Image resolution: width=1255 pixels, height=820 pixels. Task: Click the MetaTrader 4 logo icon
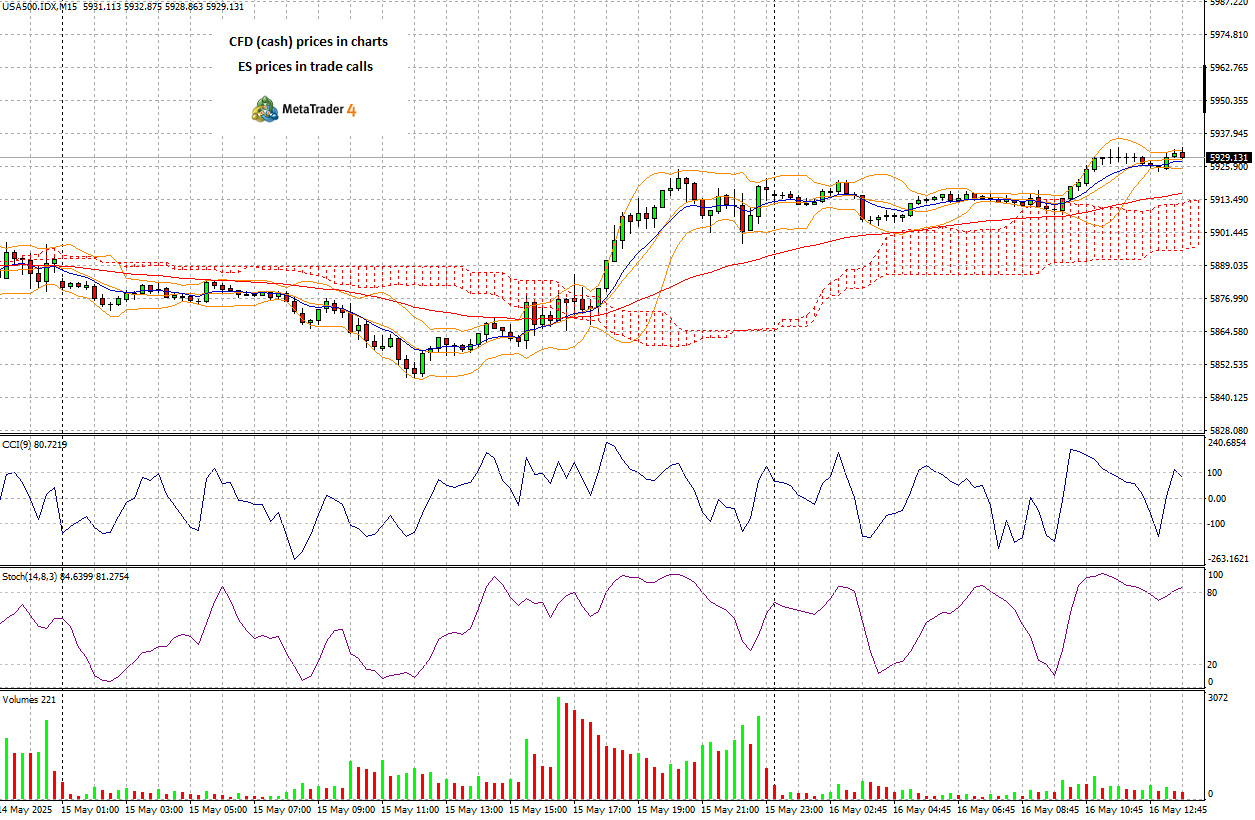point(265,109)
